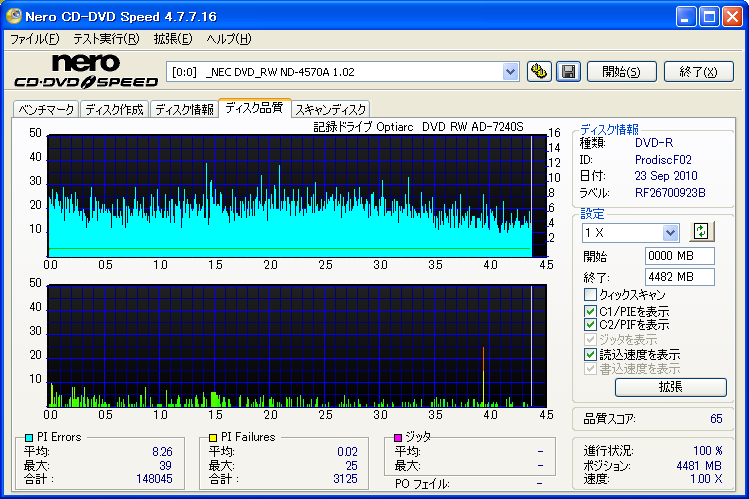
Task: Click the 拡張 button in settings
Action: pyautogui.click(x=671, y=387)
